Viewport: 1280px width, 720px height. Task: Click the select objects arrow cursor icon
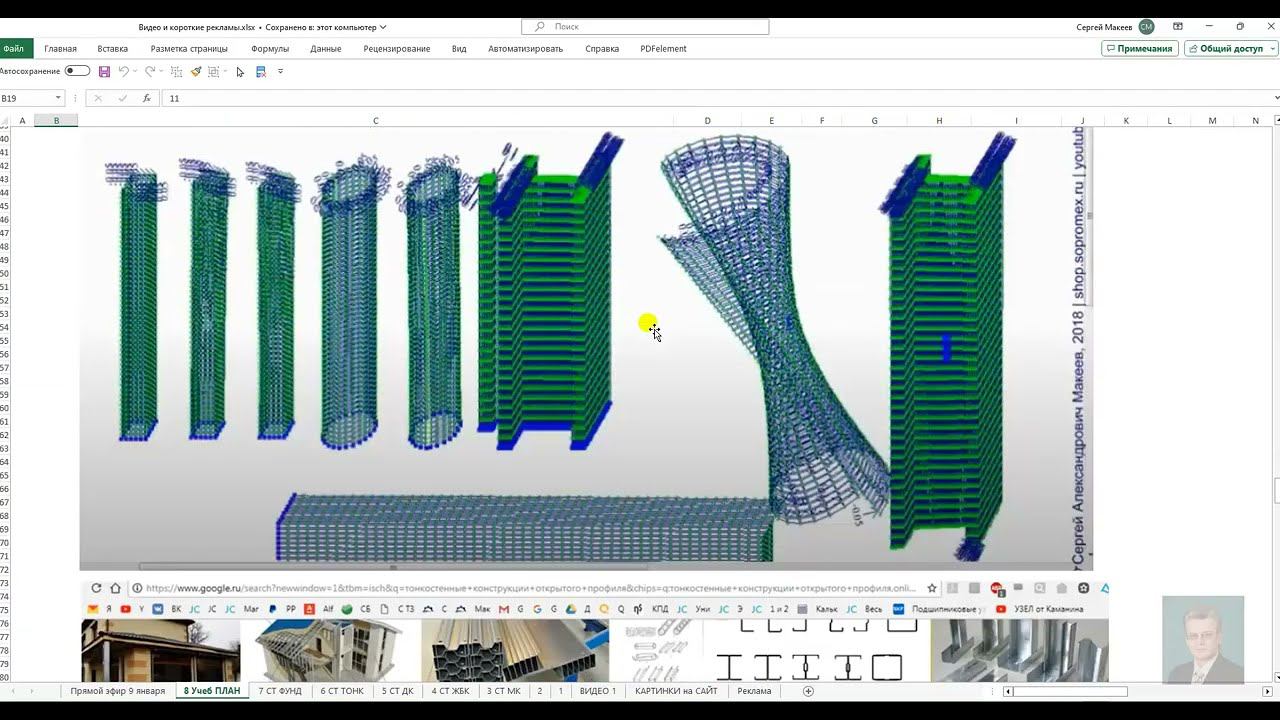point(240,72)
